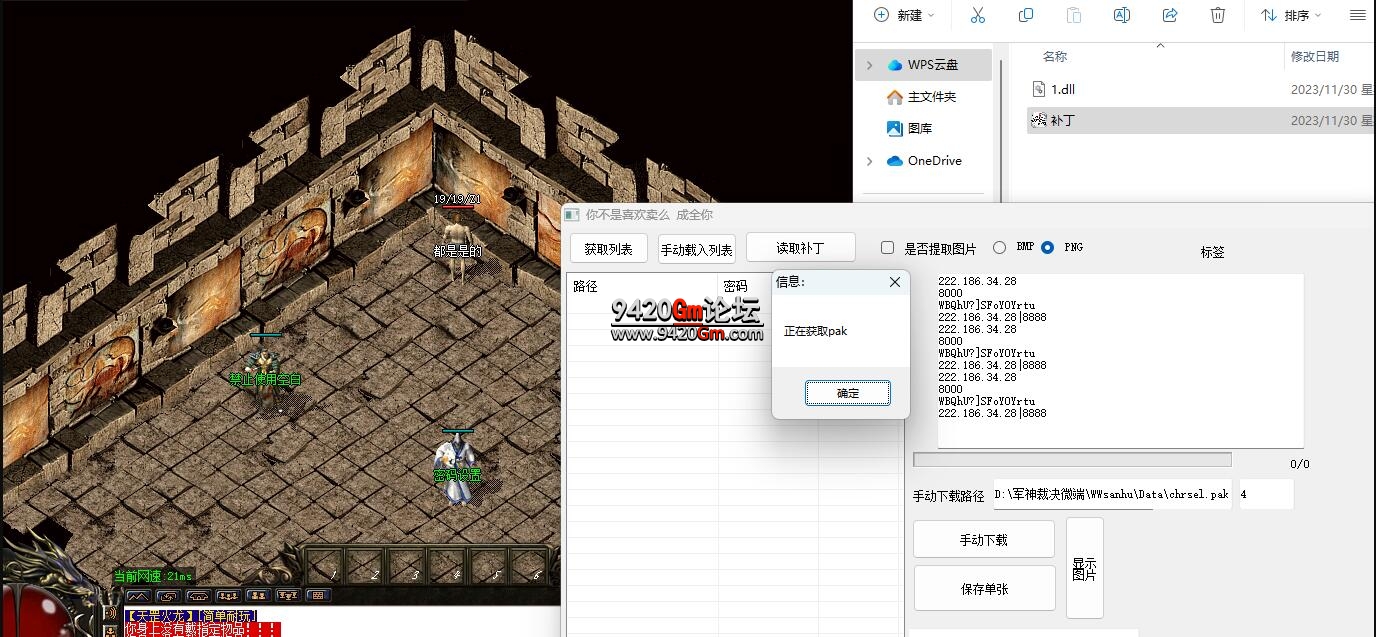Click the third game toolbar button
The height and width of the screenshot is (637, 1376).
(x=198, y=596)
